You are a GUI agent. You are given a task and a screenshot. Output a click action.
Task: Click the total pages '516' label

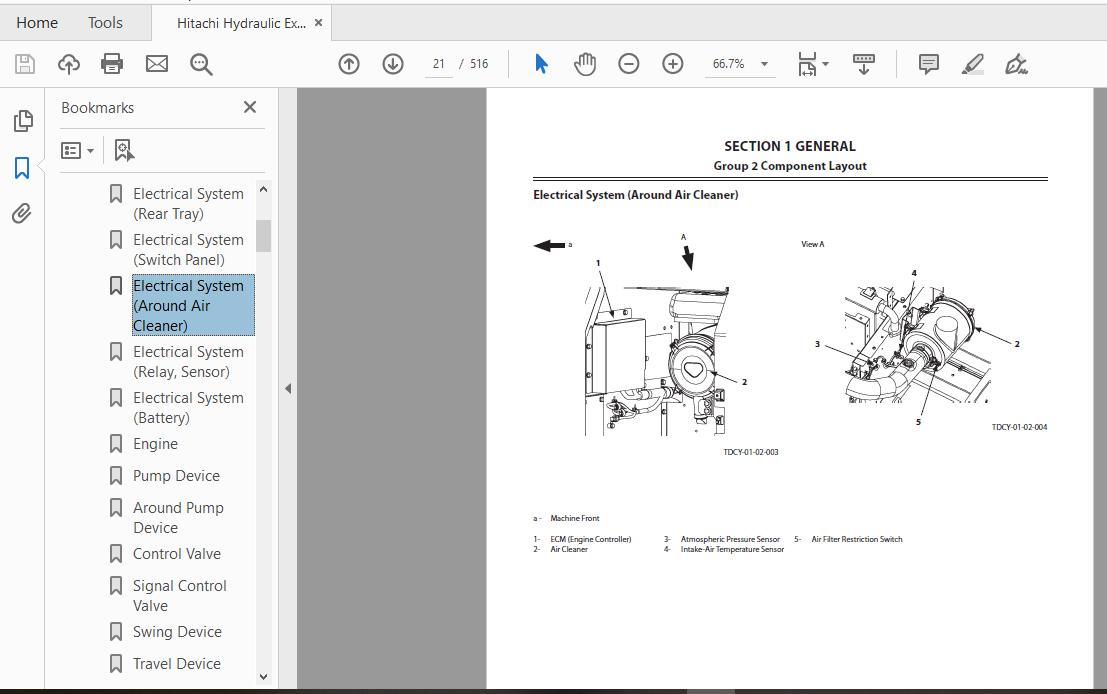tap(479, 64)
